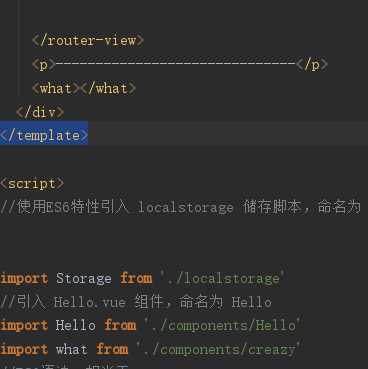This screenshot has height=369, width=368.
Task: Click the Storage identifier
Action: [84, 278]
